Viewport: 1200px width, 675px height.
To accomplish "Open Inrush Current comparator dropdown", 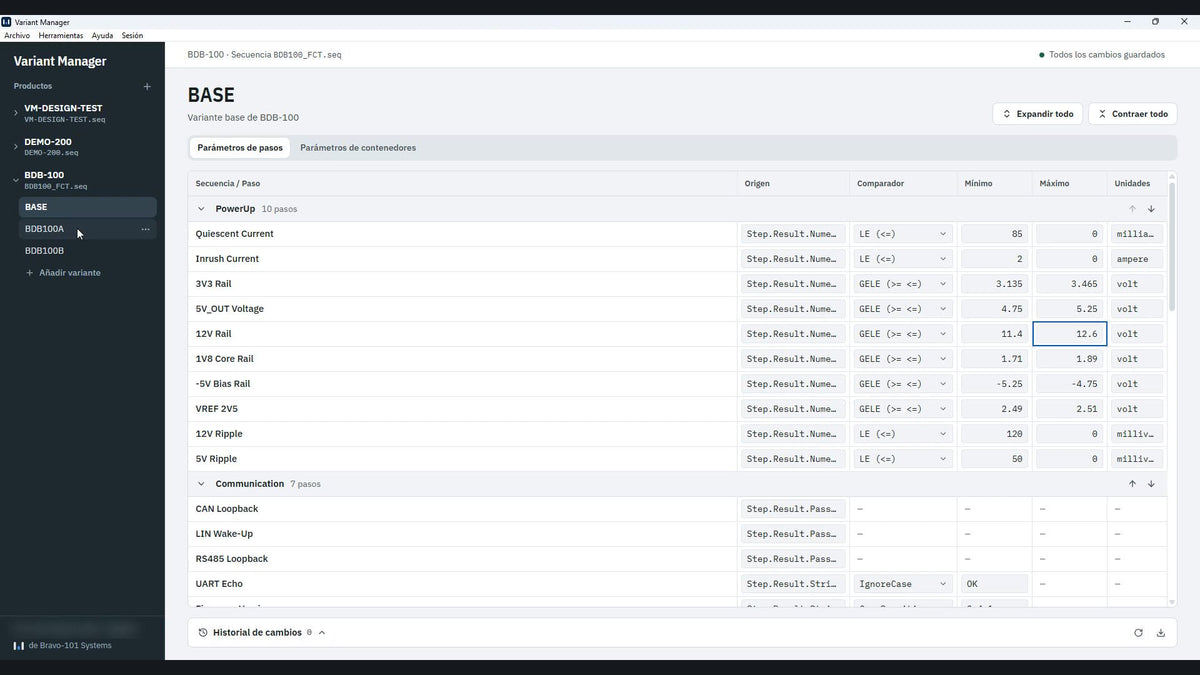I will point(902,259).
